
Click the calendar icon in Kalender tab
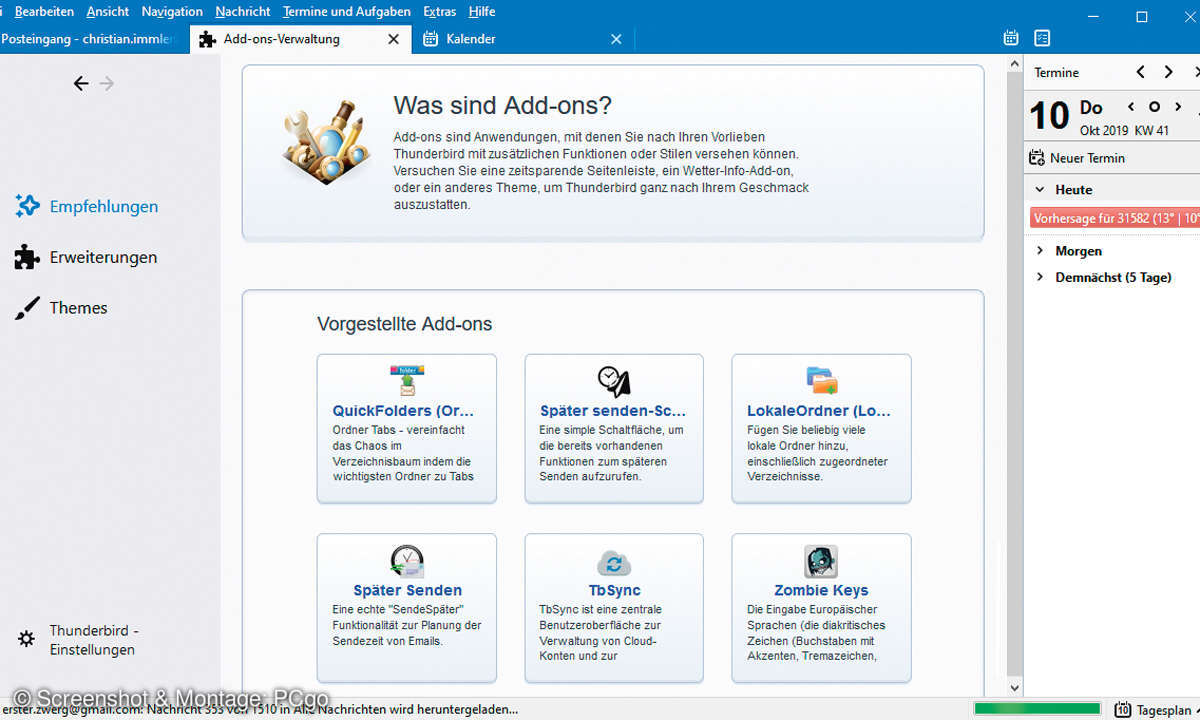430,39
